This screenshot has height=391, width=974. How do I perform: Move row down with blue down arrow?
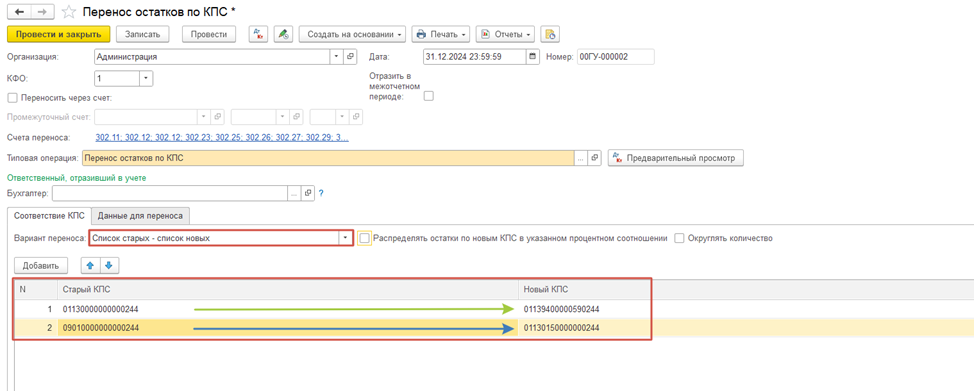pyautogui.click(x=109, y=265)
